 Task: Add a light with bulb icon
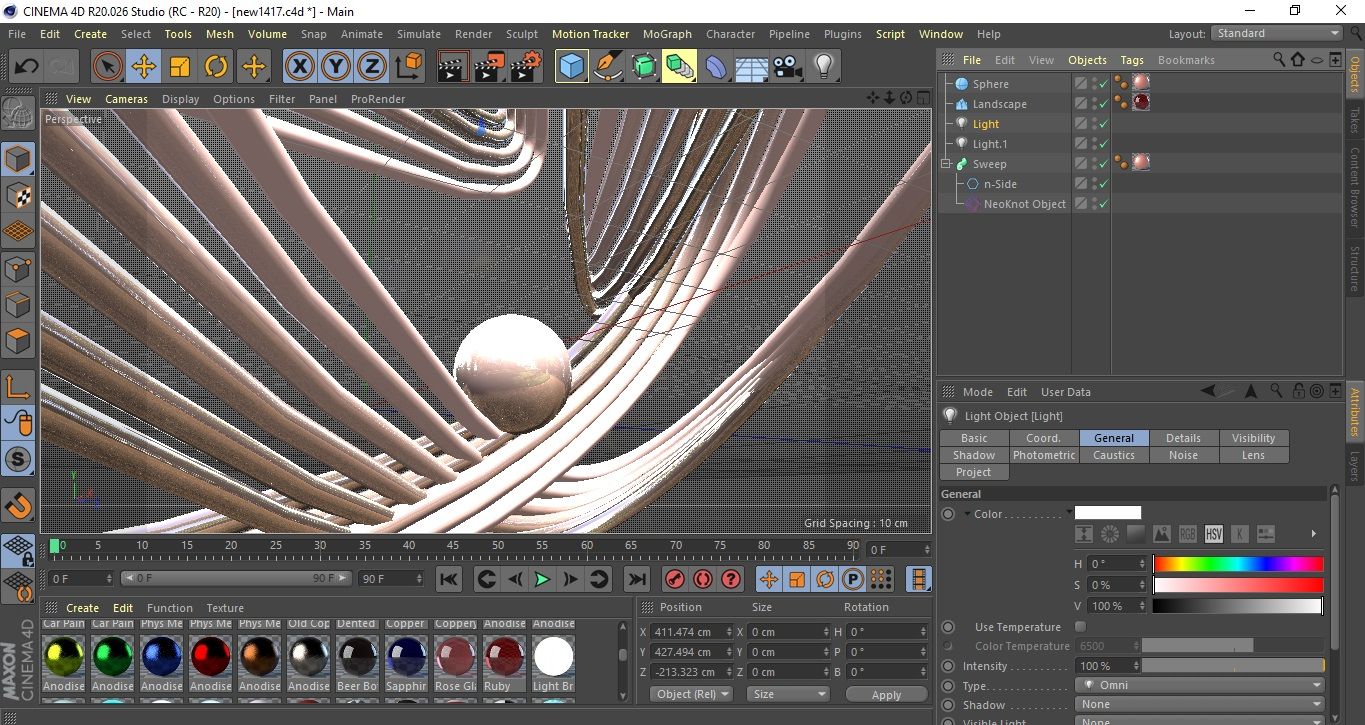pos(823,67)
